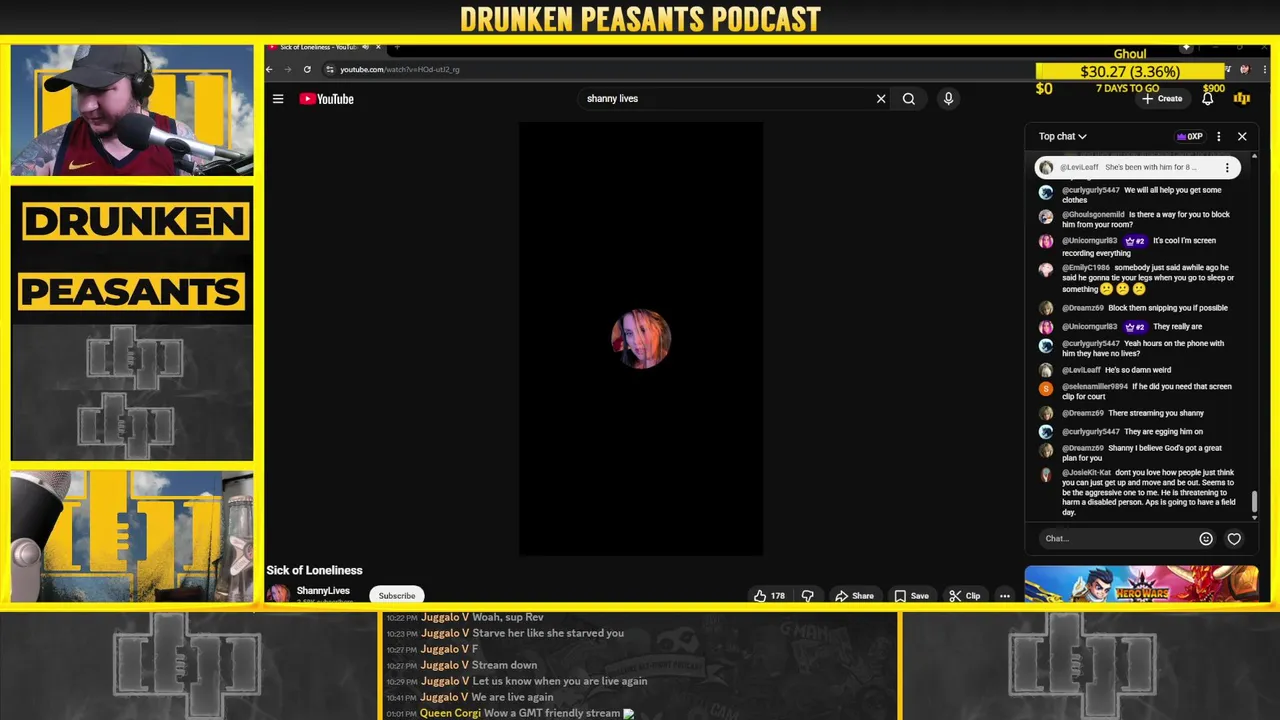Open the @curlygurly5447 'some clothes' message author

(1091, 190)
